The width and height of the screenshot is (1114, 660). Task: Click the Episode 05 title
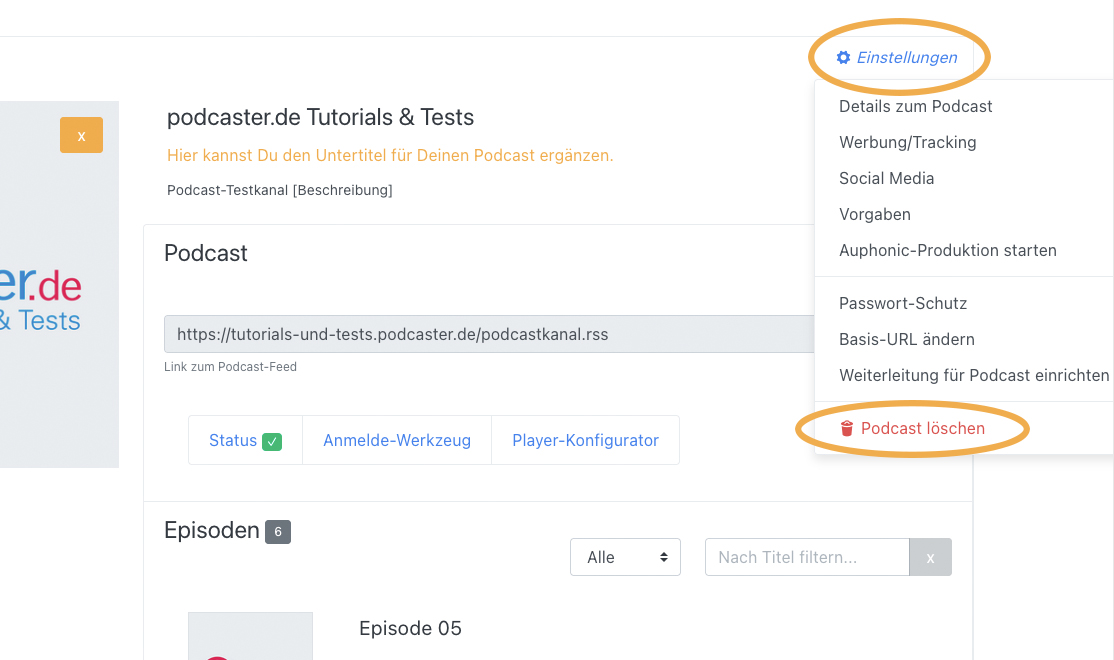[410, 628]
